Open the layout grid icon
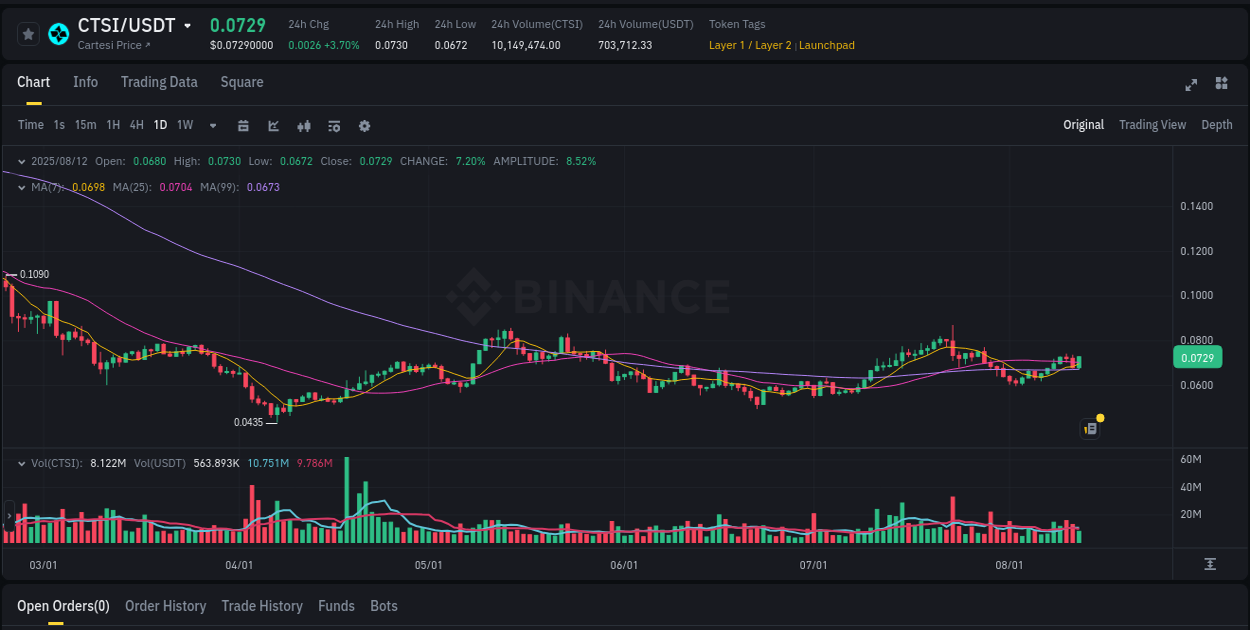 pyautogui.click(x=1220, y=85)
